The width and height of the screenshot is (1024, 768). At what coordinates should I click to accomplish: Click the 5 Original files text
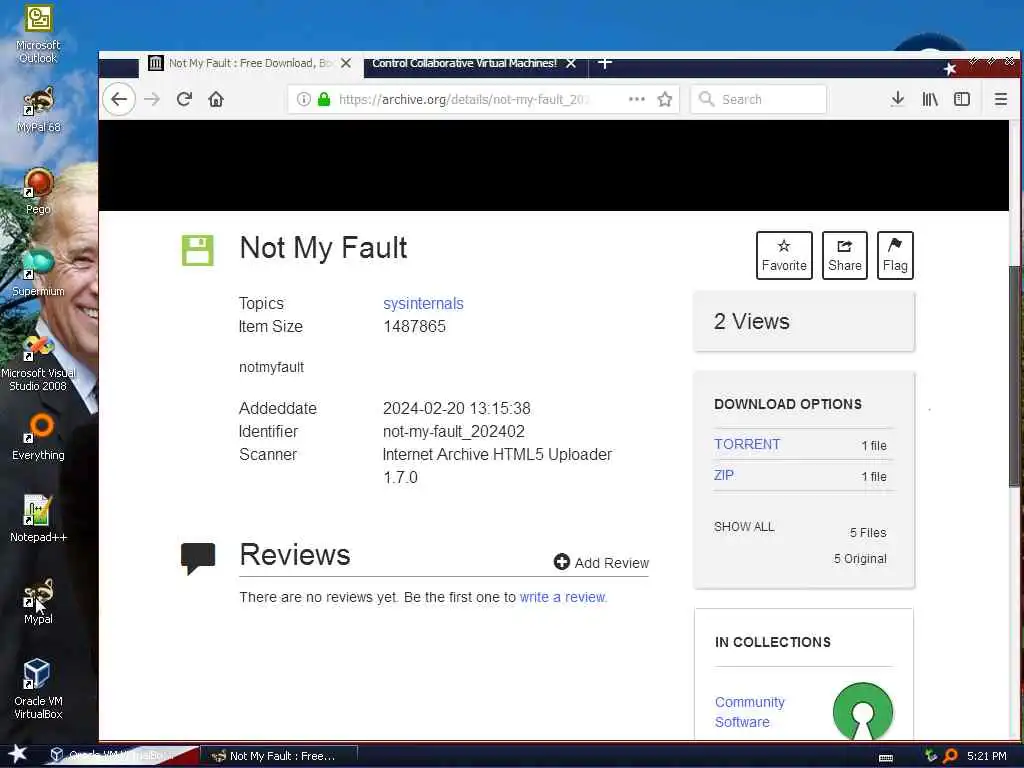(860, 559)
